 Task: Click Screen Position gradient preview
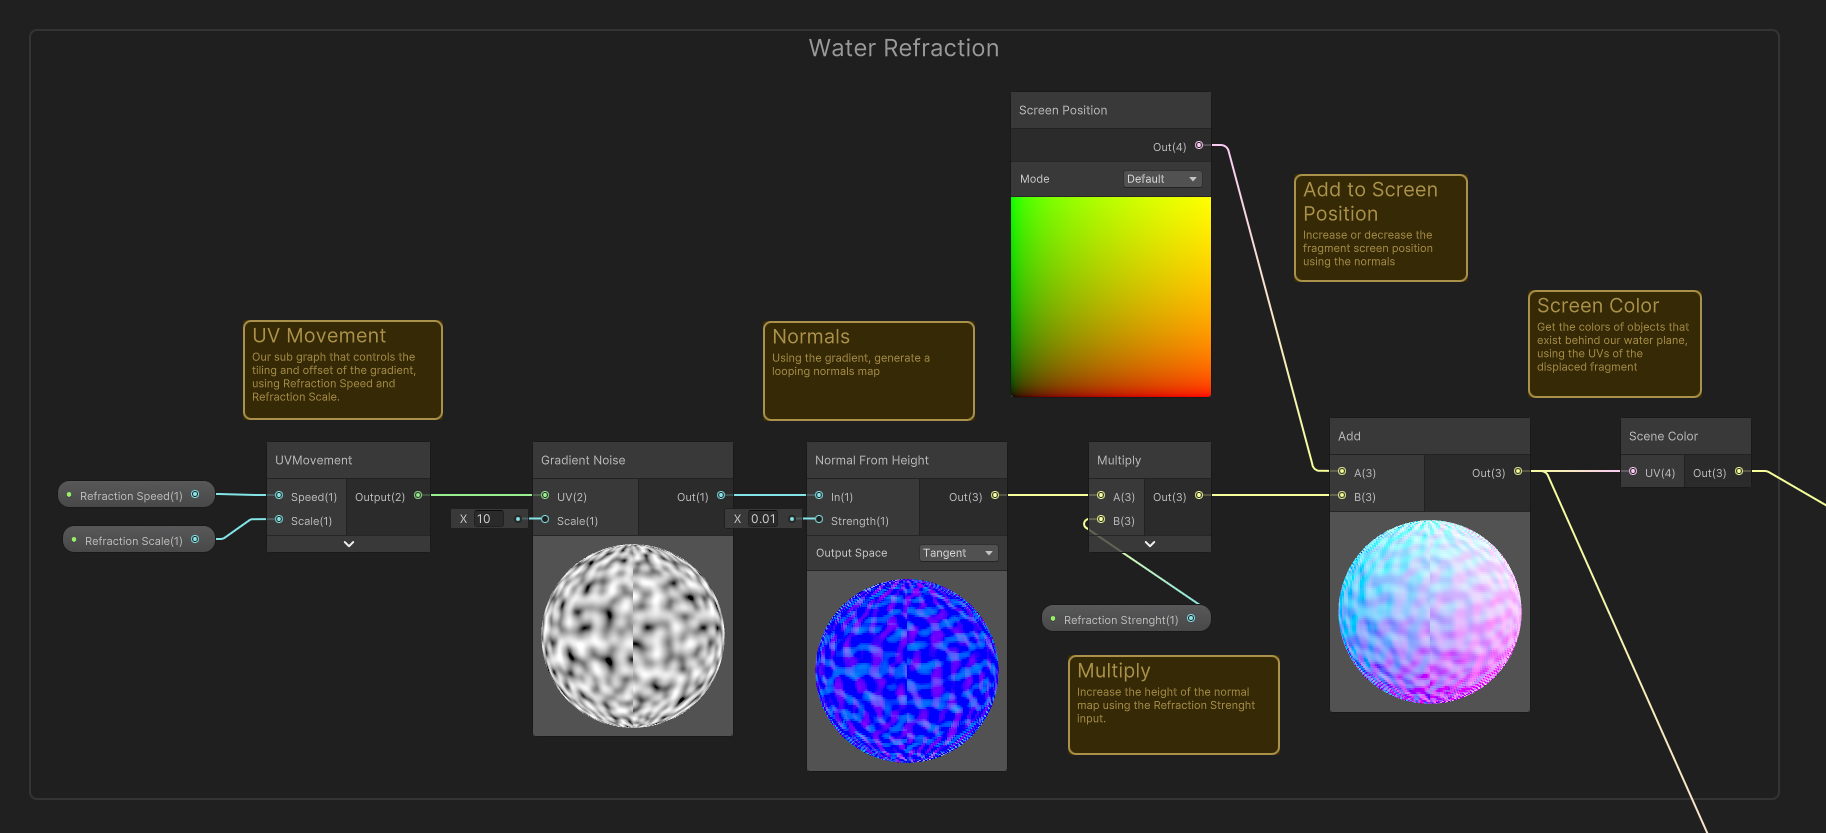pos(1111,297)
